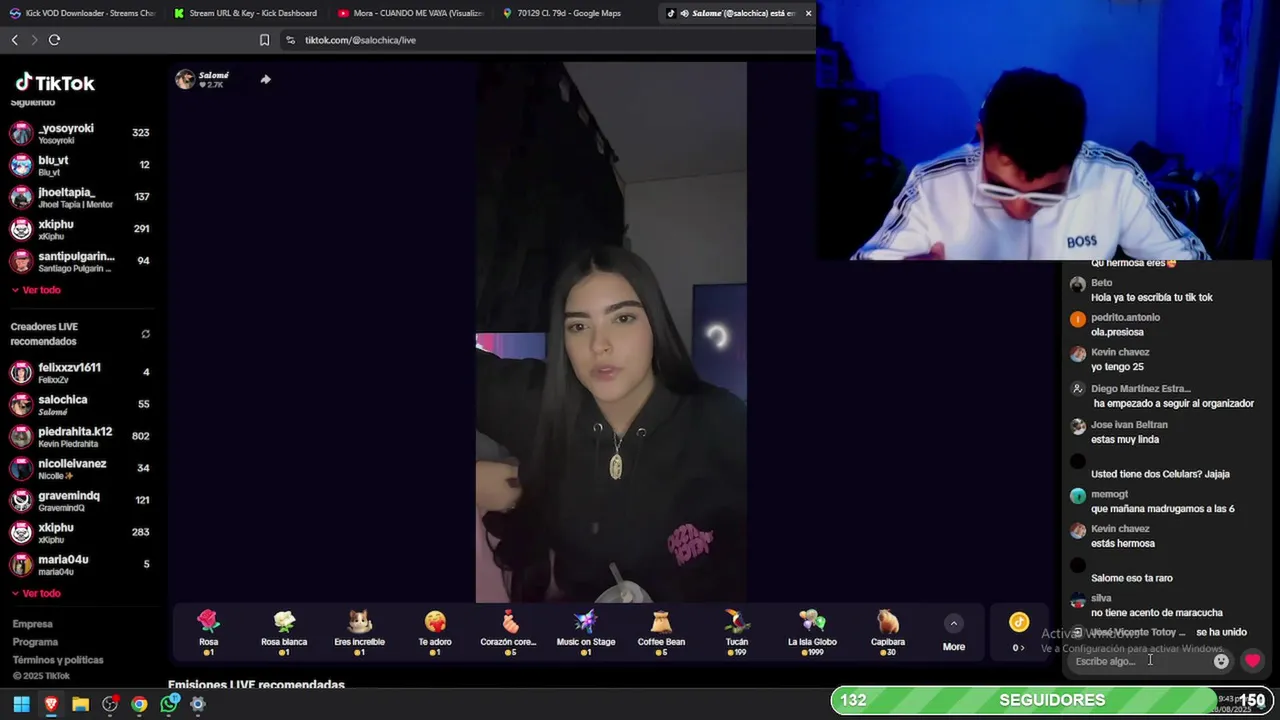Screen dimensions: 1280x720
Task: Send the Te adoro gift
Action: click(435, 632)
